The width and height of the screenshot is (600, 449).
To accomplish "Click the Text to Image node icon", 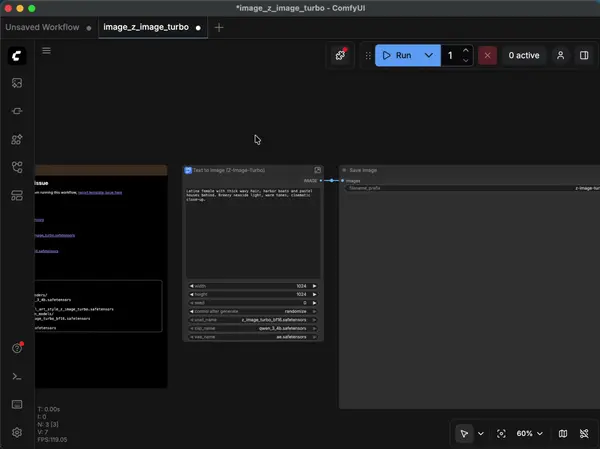I will 188,170.
